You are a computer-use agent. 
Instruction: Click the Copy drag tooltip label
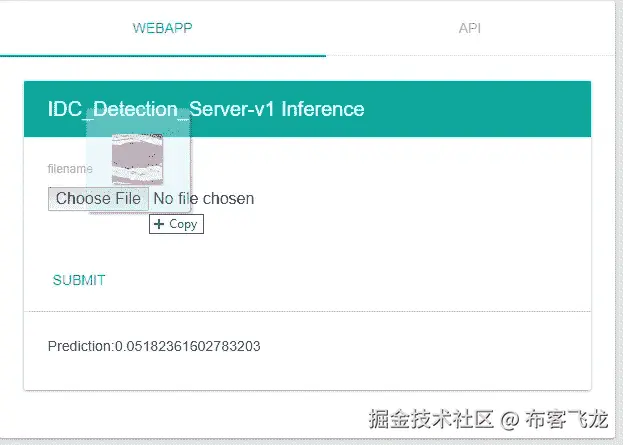coord(183,224)
